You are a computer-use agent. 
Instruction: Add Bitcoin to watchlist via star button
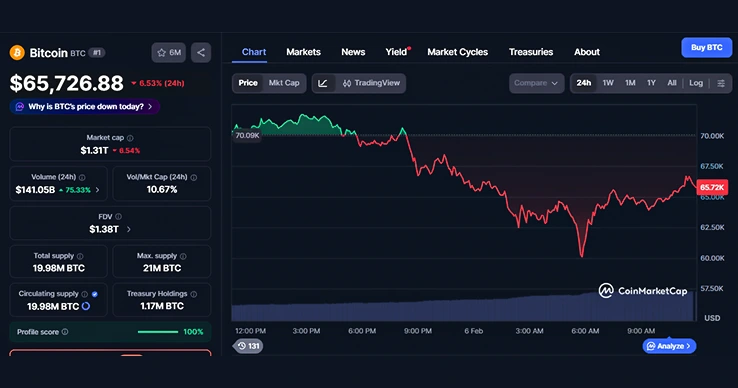point(168,52)
